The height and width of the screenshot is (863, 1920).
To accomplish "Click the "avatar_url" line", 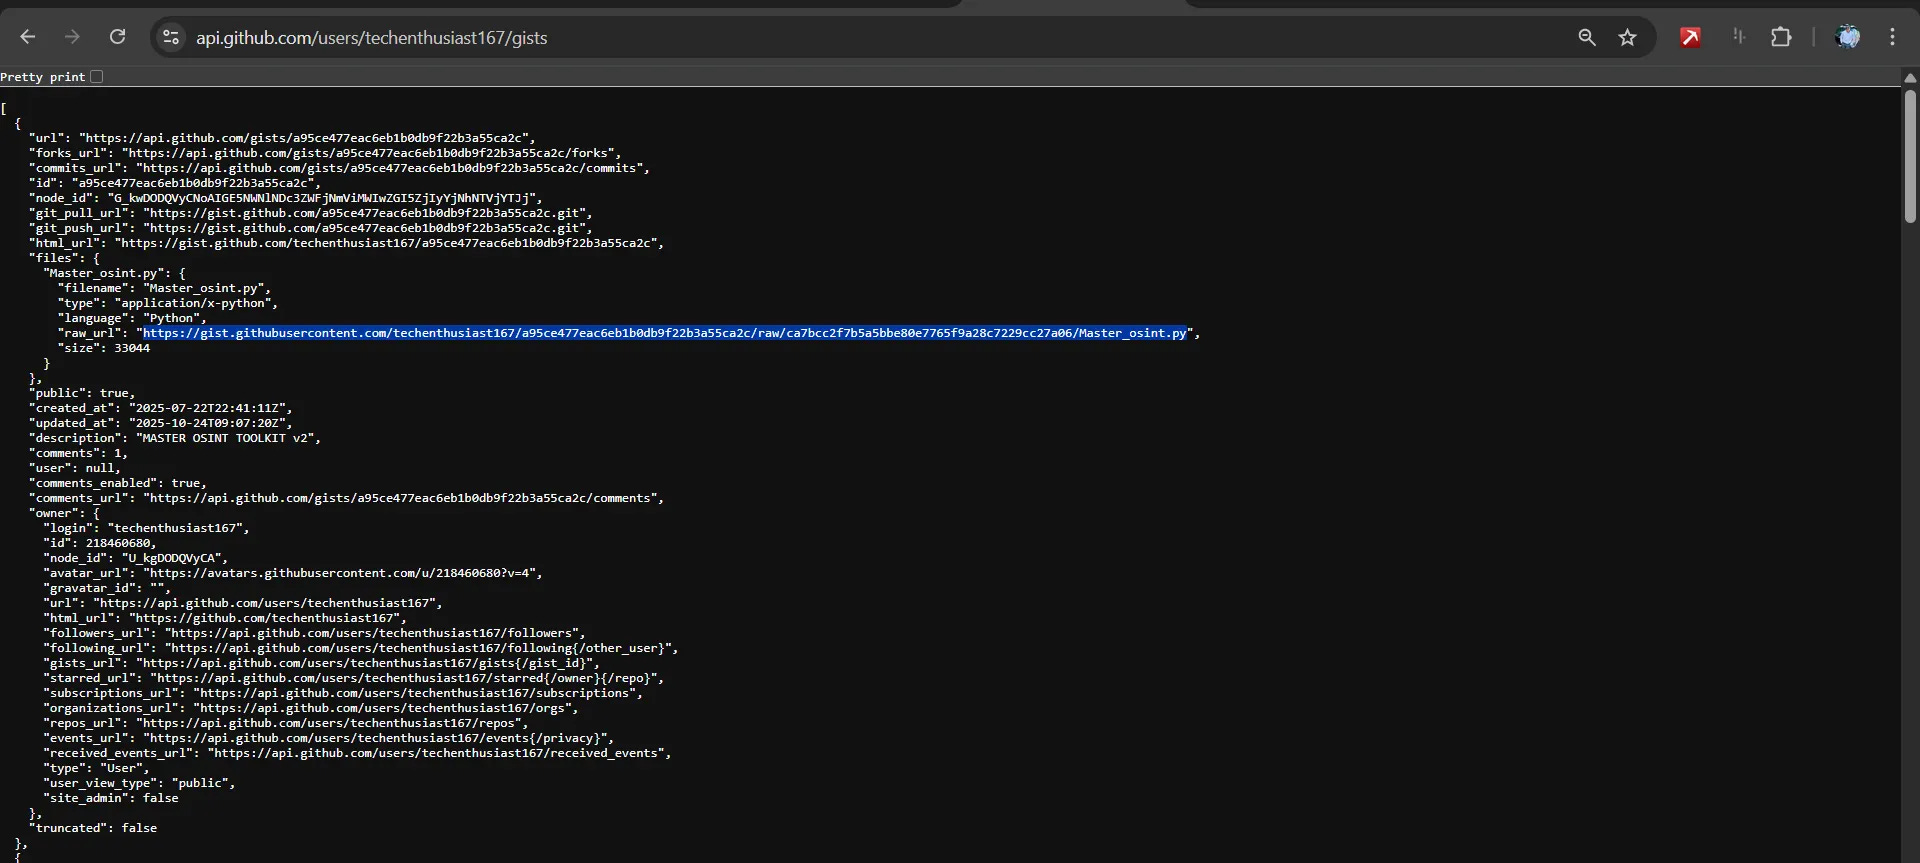I will (x=293, y=573).
